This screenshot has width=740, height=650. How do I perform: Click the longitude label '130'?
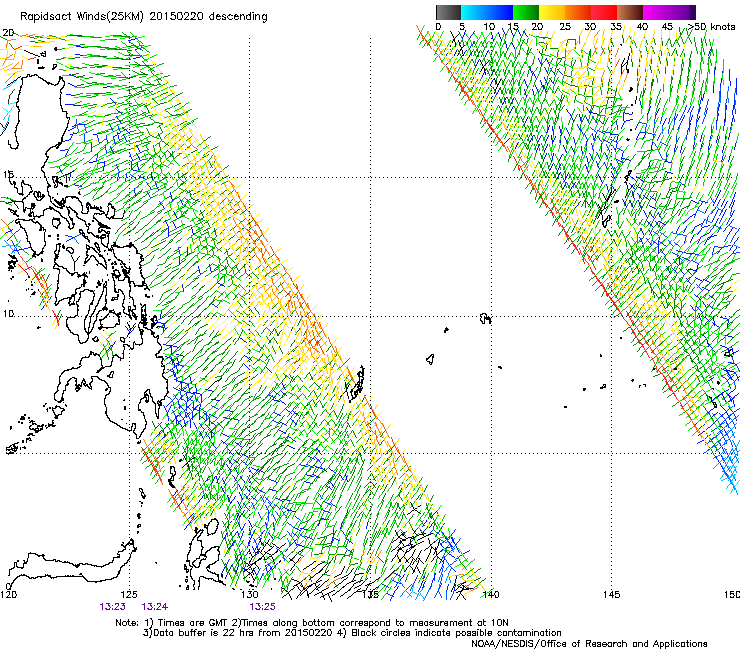[250, 594]
